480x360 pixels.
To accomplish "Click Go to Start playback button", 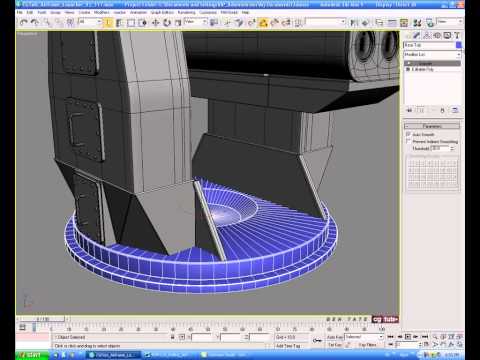I will pyautogui.click(x=391, y=337).
